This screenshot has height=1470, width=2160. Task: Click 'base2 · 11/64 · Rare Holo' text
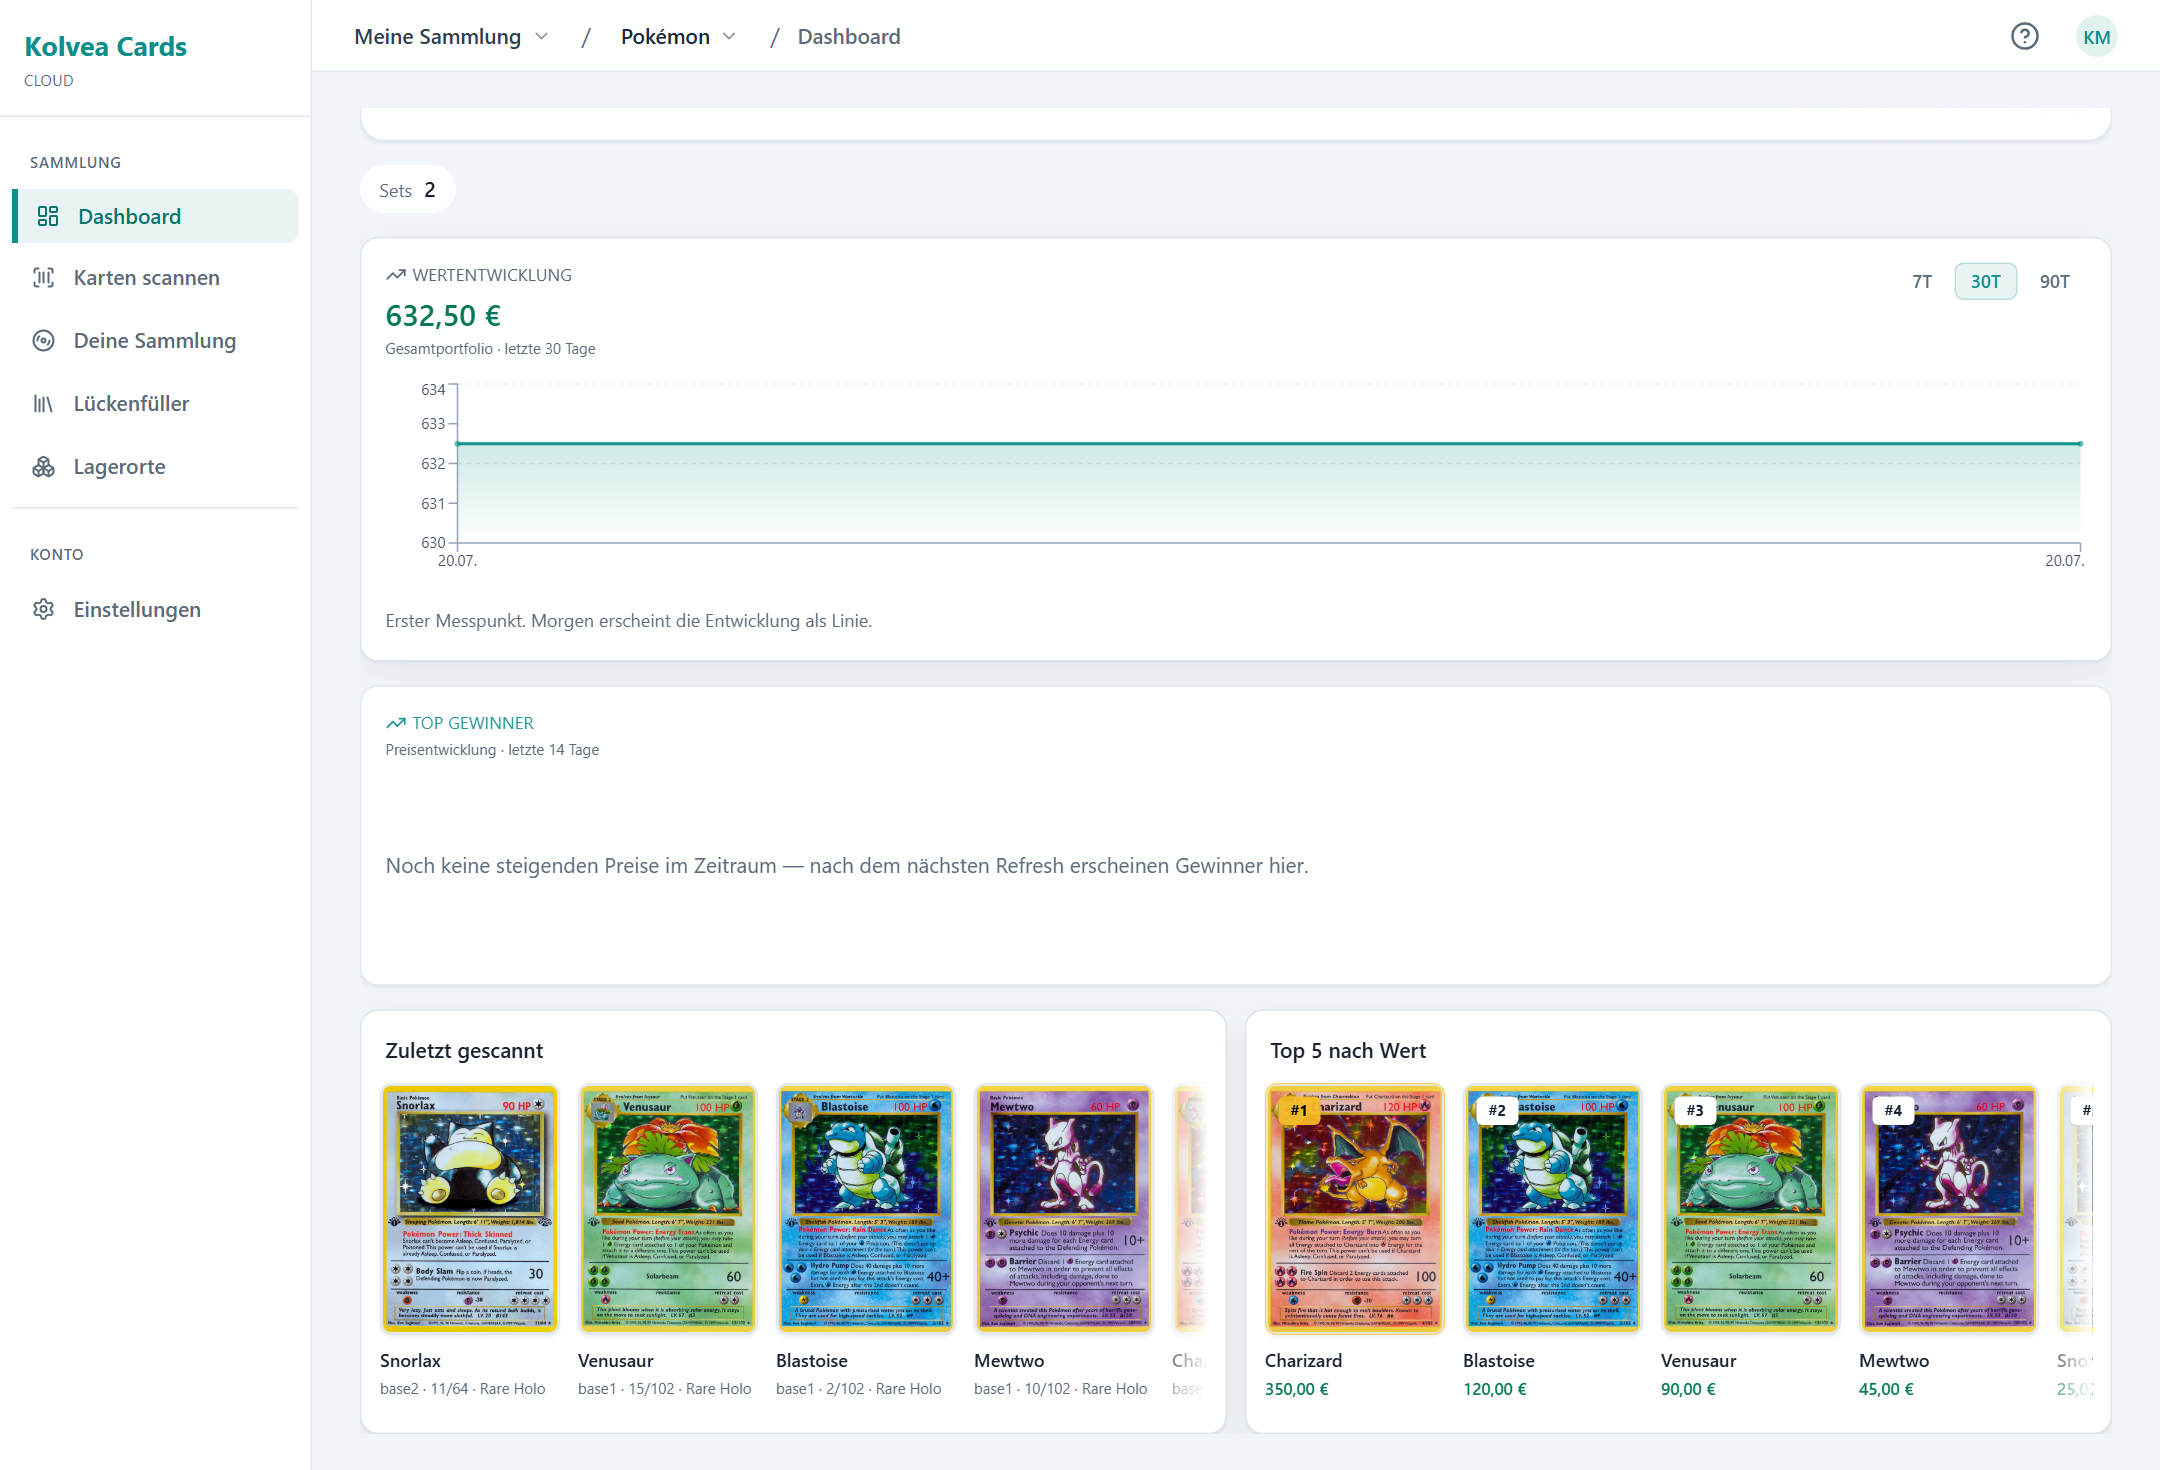click(x=462, y=1389)
